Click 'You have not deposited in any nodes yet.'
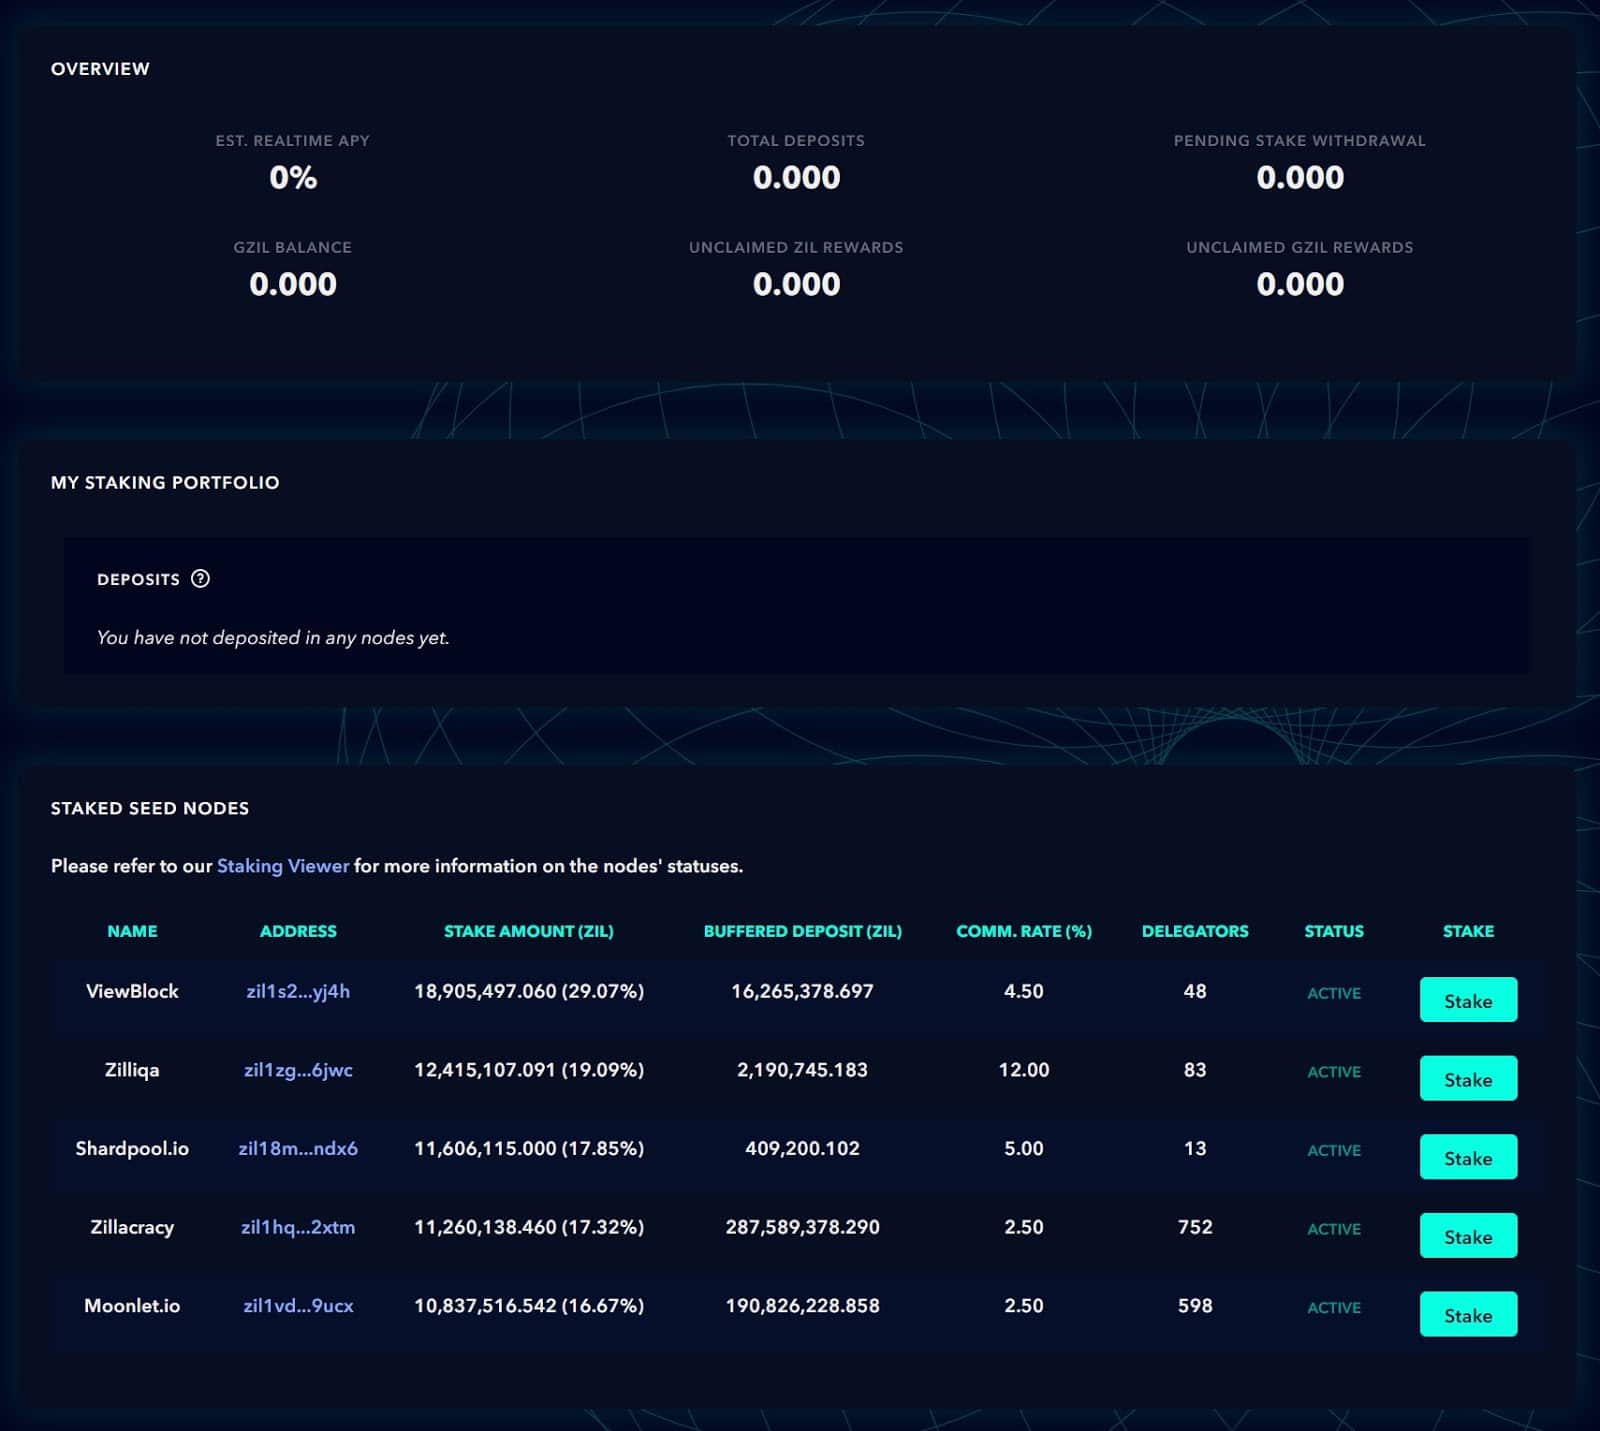This screenshot has width=1600, height=1431. [x=273, y=638]
